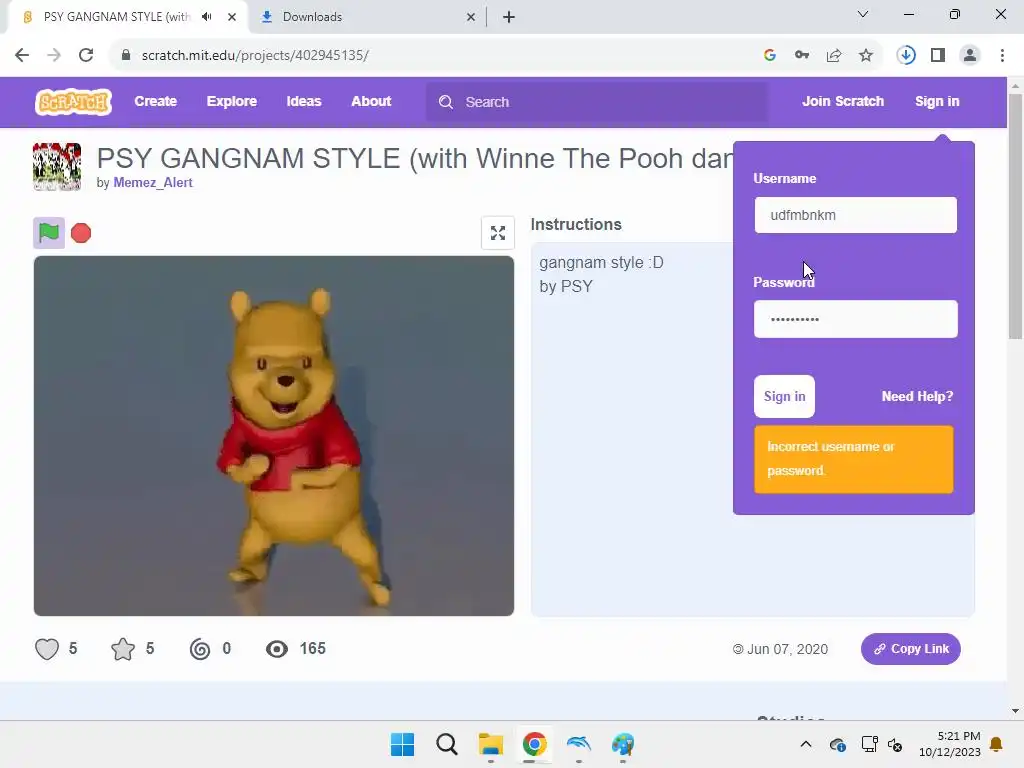Click the Username input field
This screenshot has width=1024, height=768.
click(x=856, y=215)
